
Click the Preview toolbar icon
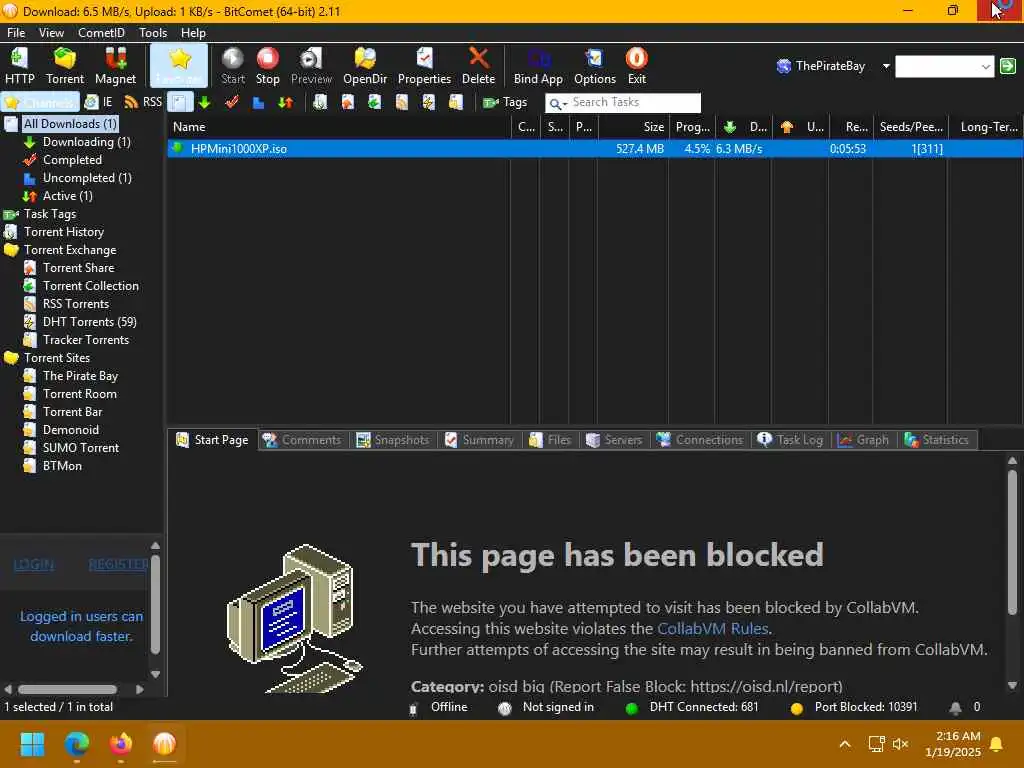pyautogui.click(x=312, y=65)
